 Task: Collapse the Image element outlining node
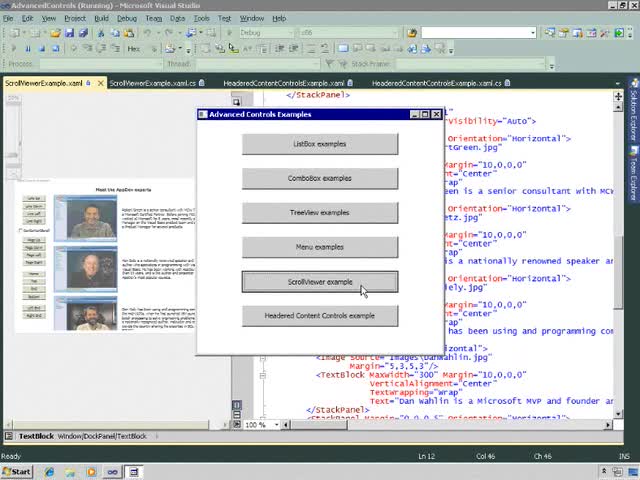pos(262,358)
